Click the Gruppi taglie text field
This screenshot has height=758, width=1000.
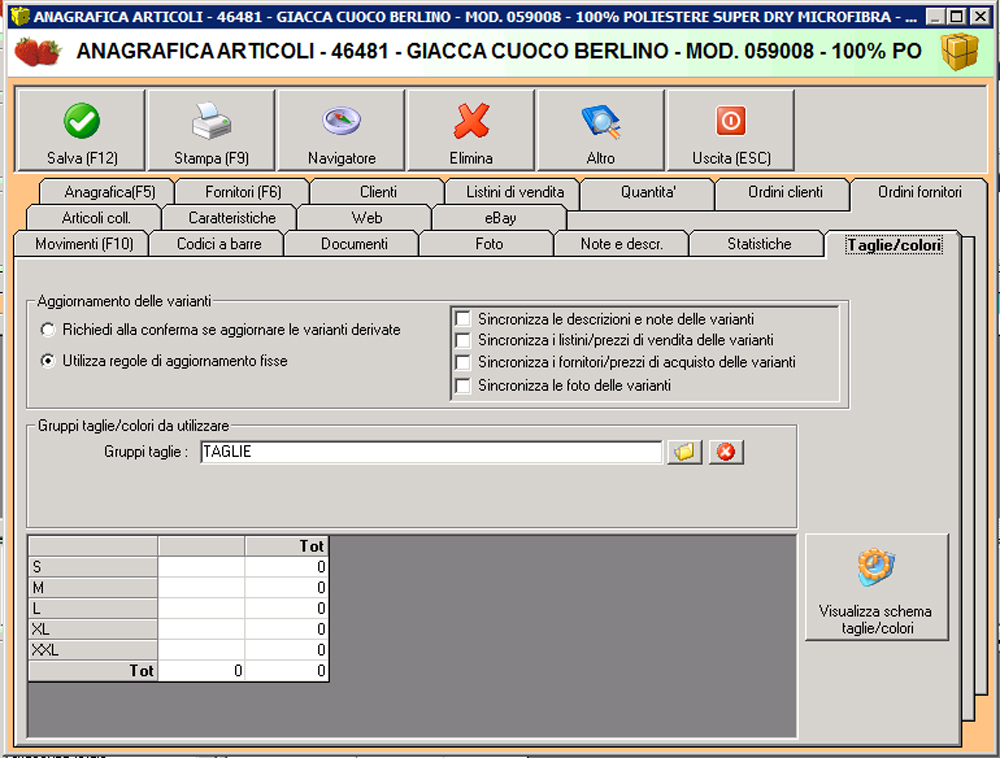click(x=430, y=452)
